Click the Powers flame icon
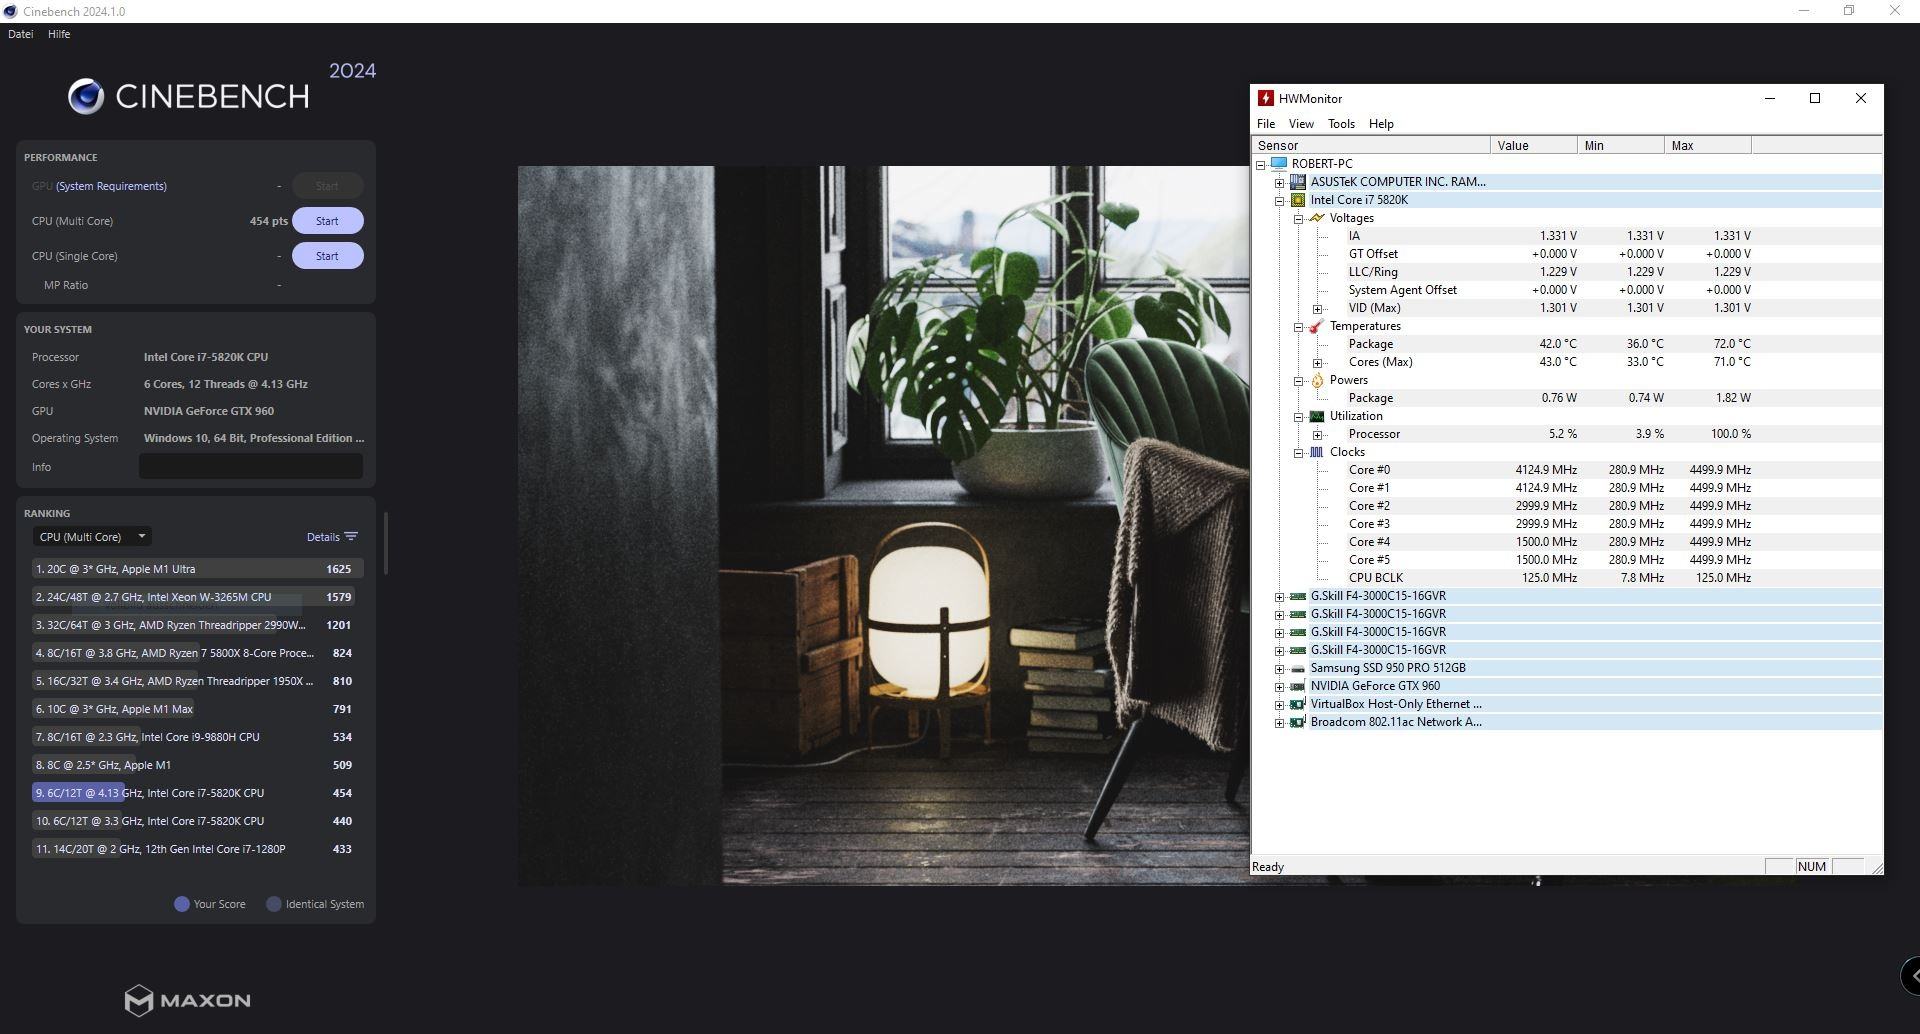 click(1317, 380)
